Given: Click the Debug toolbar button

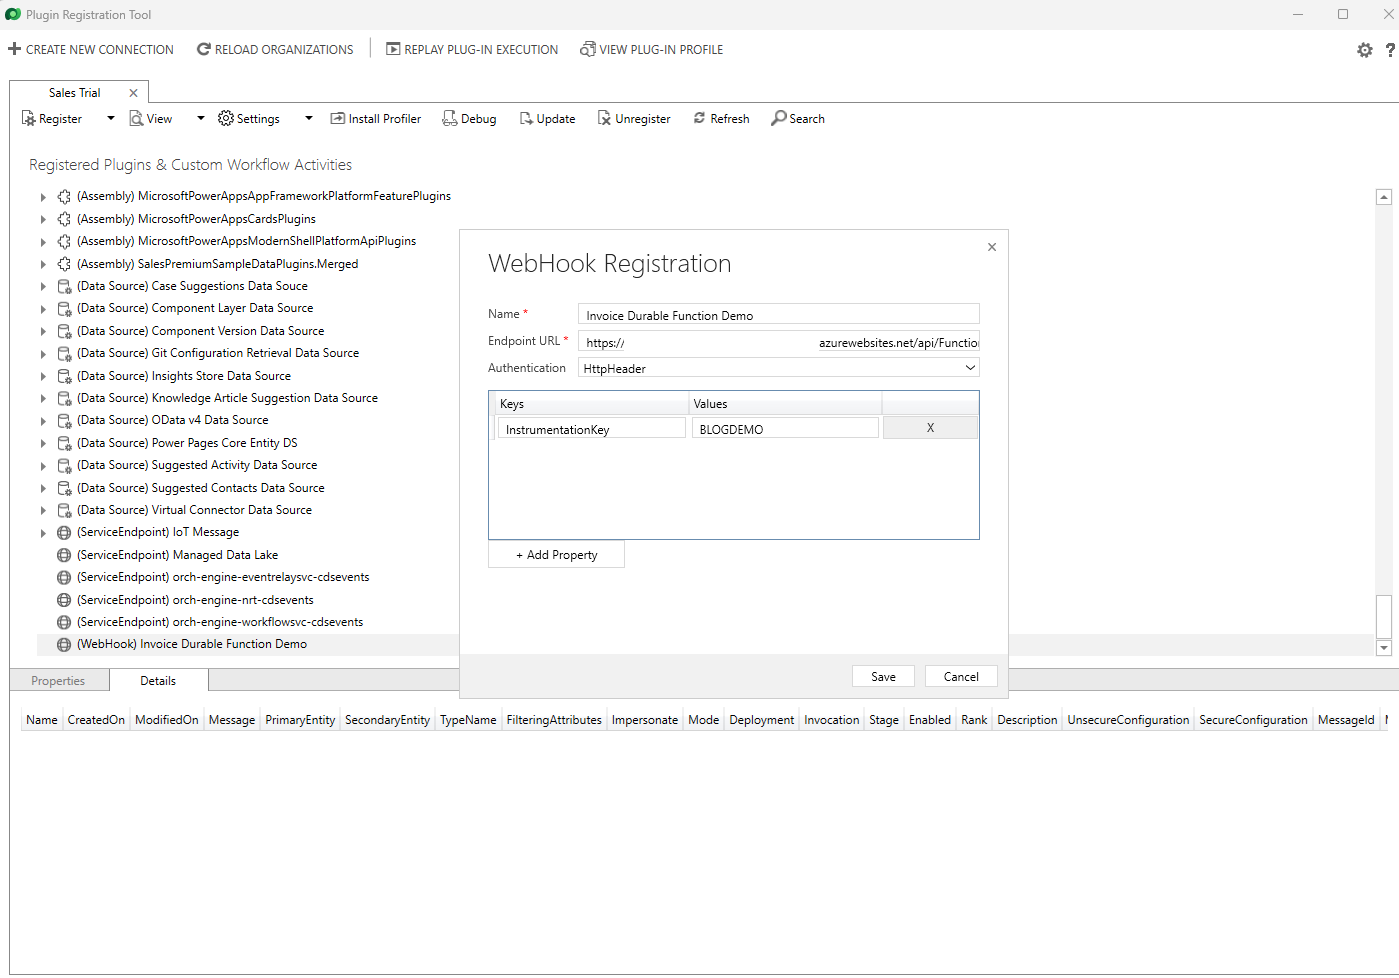Looking at the screenshot, I should pos(469,118).
